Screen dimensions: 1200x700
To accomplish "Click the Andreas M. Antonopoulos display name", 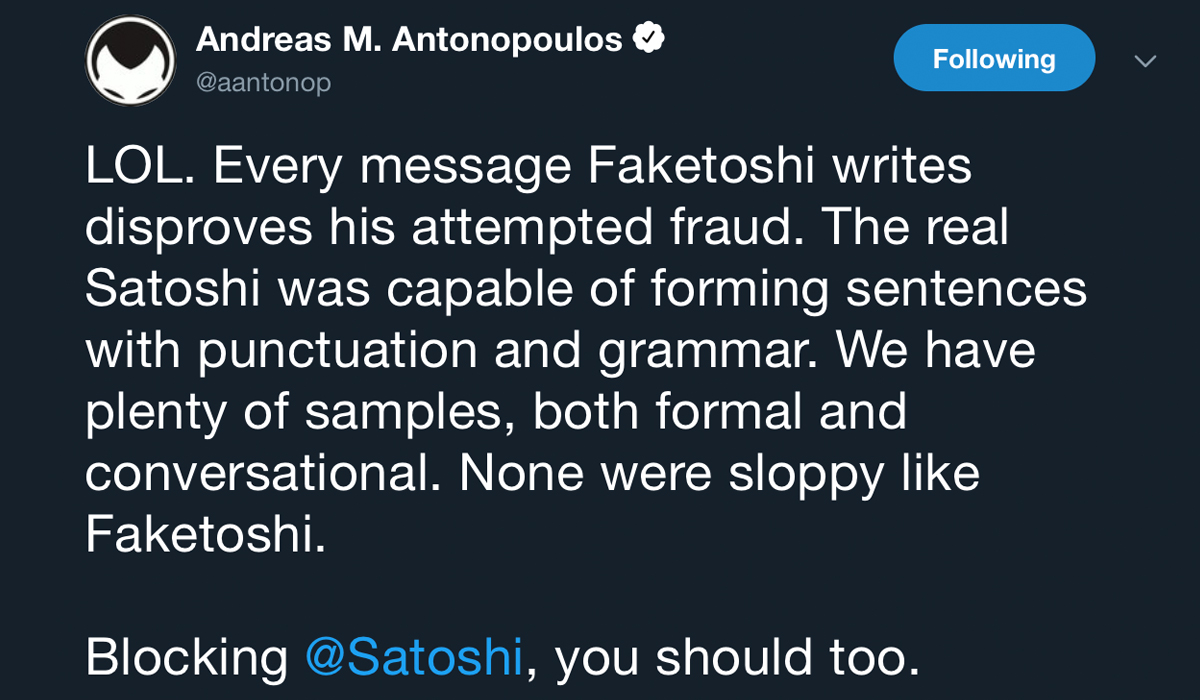I will click(408, 40).
